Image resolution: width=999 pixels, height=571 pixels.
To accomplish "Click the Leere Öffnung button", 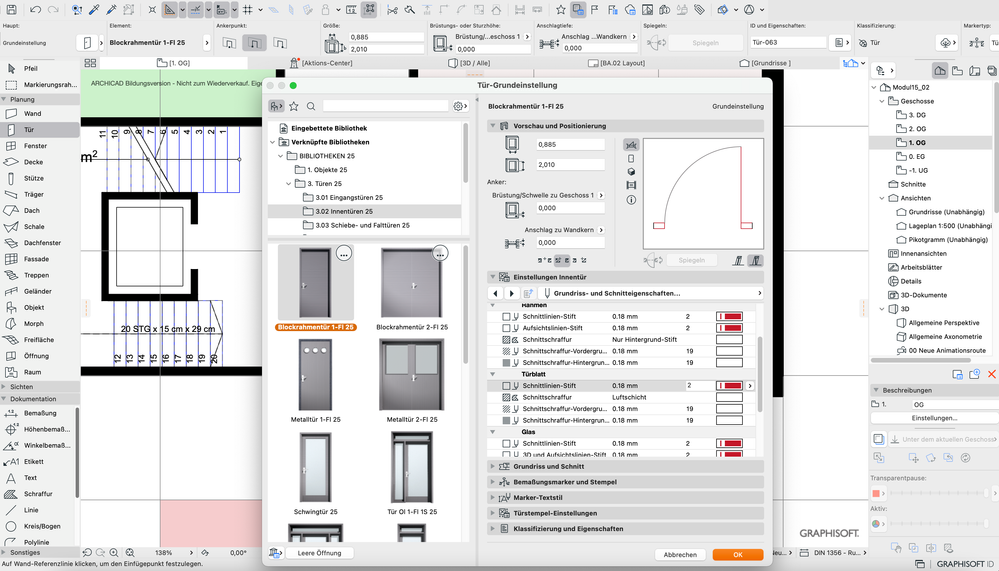I will click(319, 553).
